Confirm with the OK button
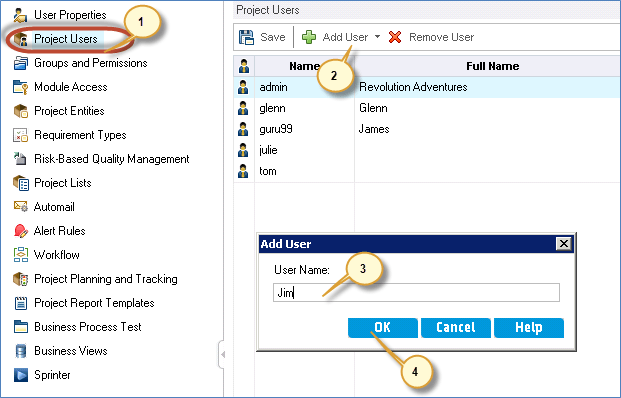 383,328
